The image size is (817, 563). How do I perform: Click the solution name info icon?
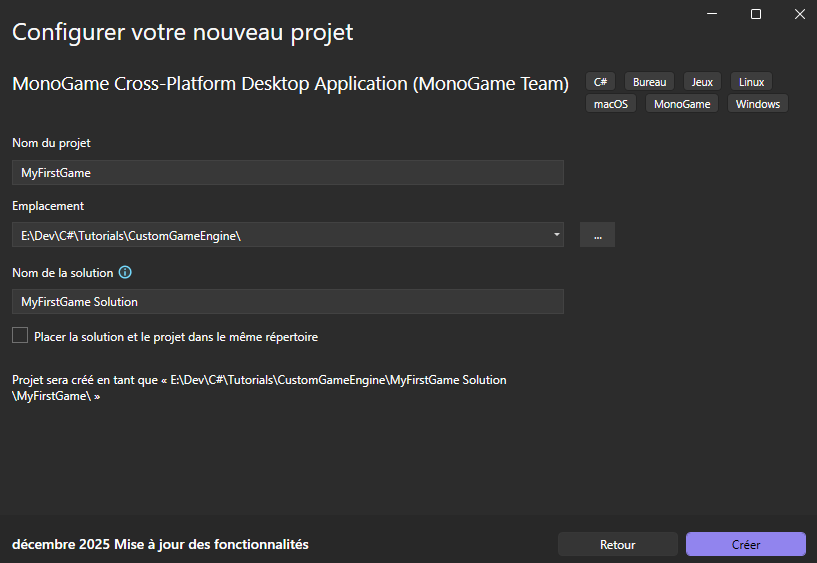[x=125, y=272]
